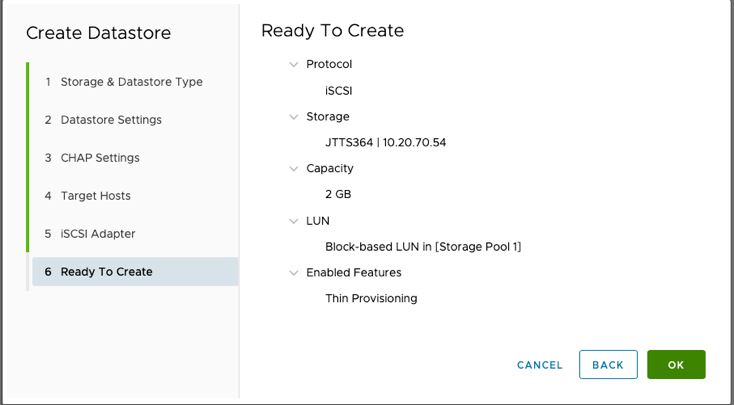
Task: Collapse the Enabled Features chevron
Action: pyautogui.click(x=293, y=272)
